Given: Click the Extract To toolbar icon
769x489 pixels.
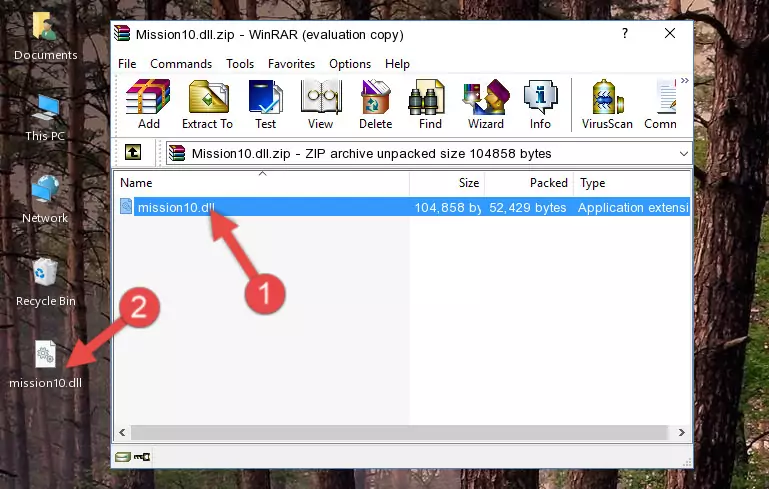Looking at the screenshot, I should coord(207,104).
